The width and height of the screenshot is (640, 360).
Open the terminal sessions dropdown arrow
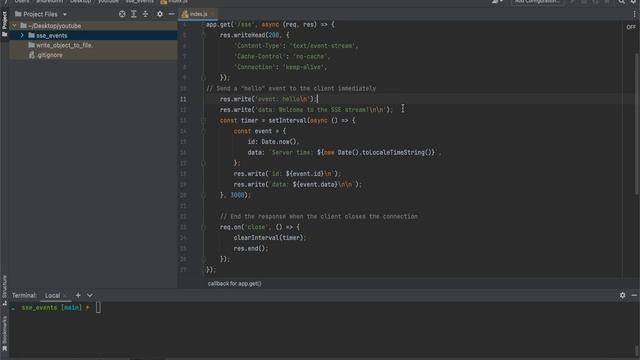click(89, 295)
